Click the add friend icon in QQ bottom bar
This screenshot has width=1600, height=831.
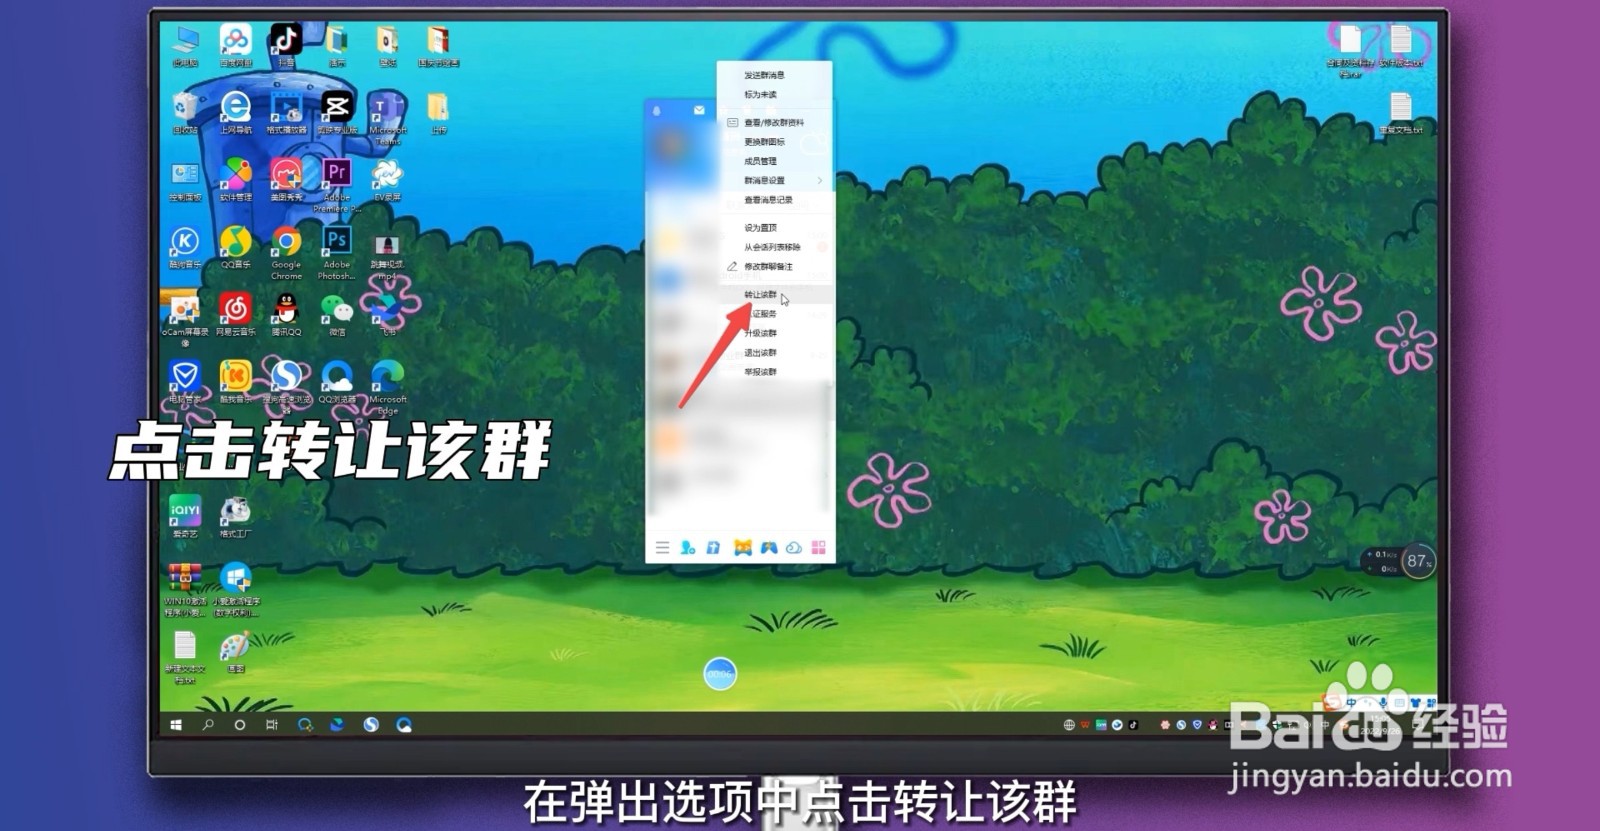(688, 547)
